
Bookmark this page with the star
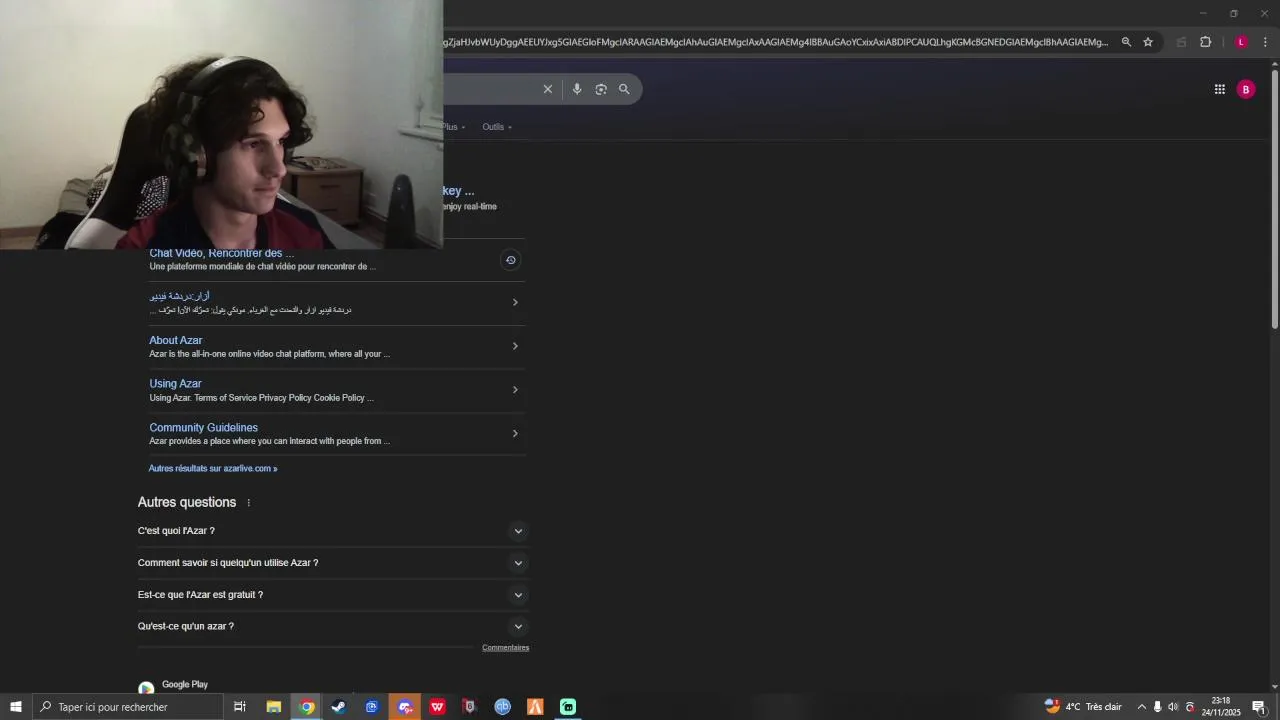pyautogui.click(x=1148, y=42)
